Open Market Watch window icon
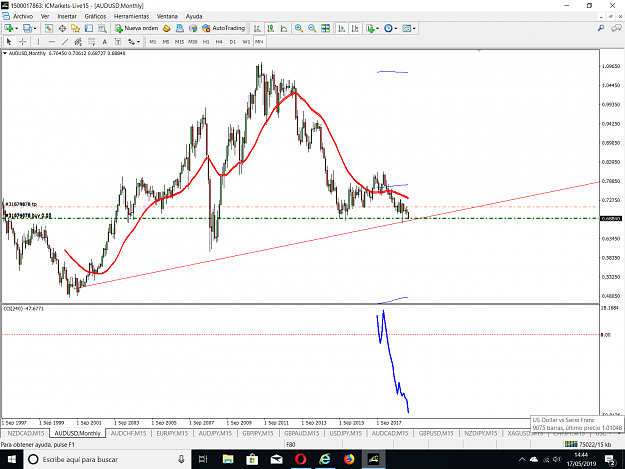The height and width of the screenshot is (469, 625). 49,28
